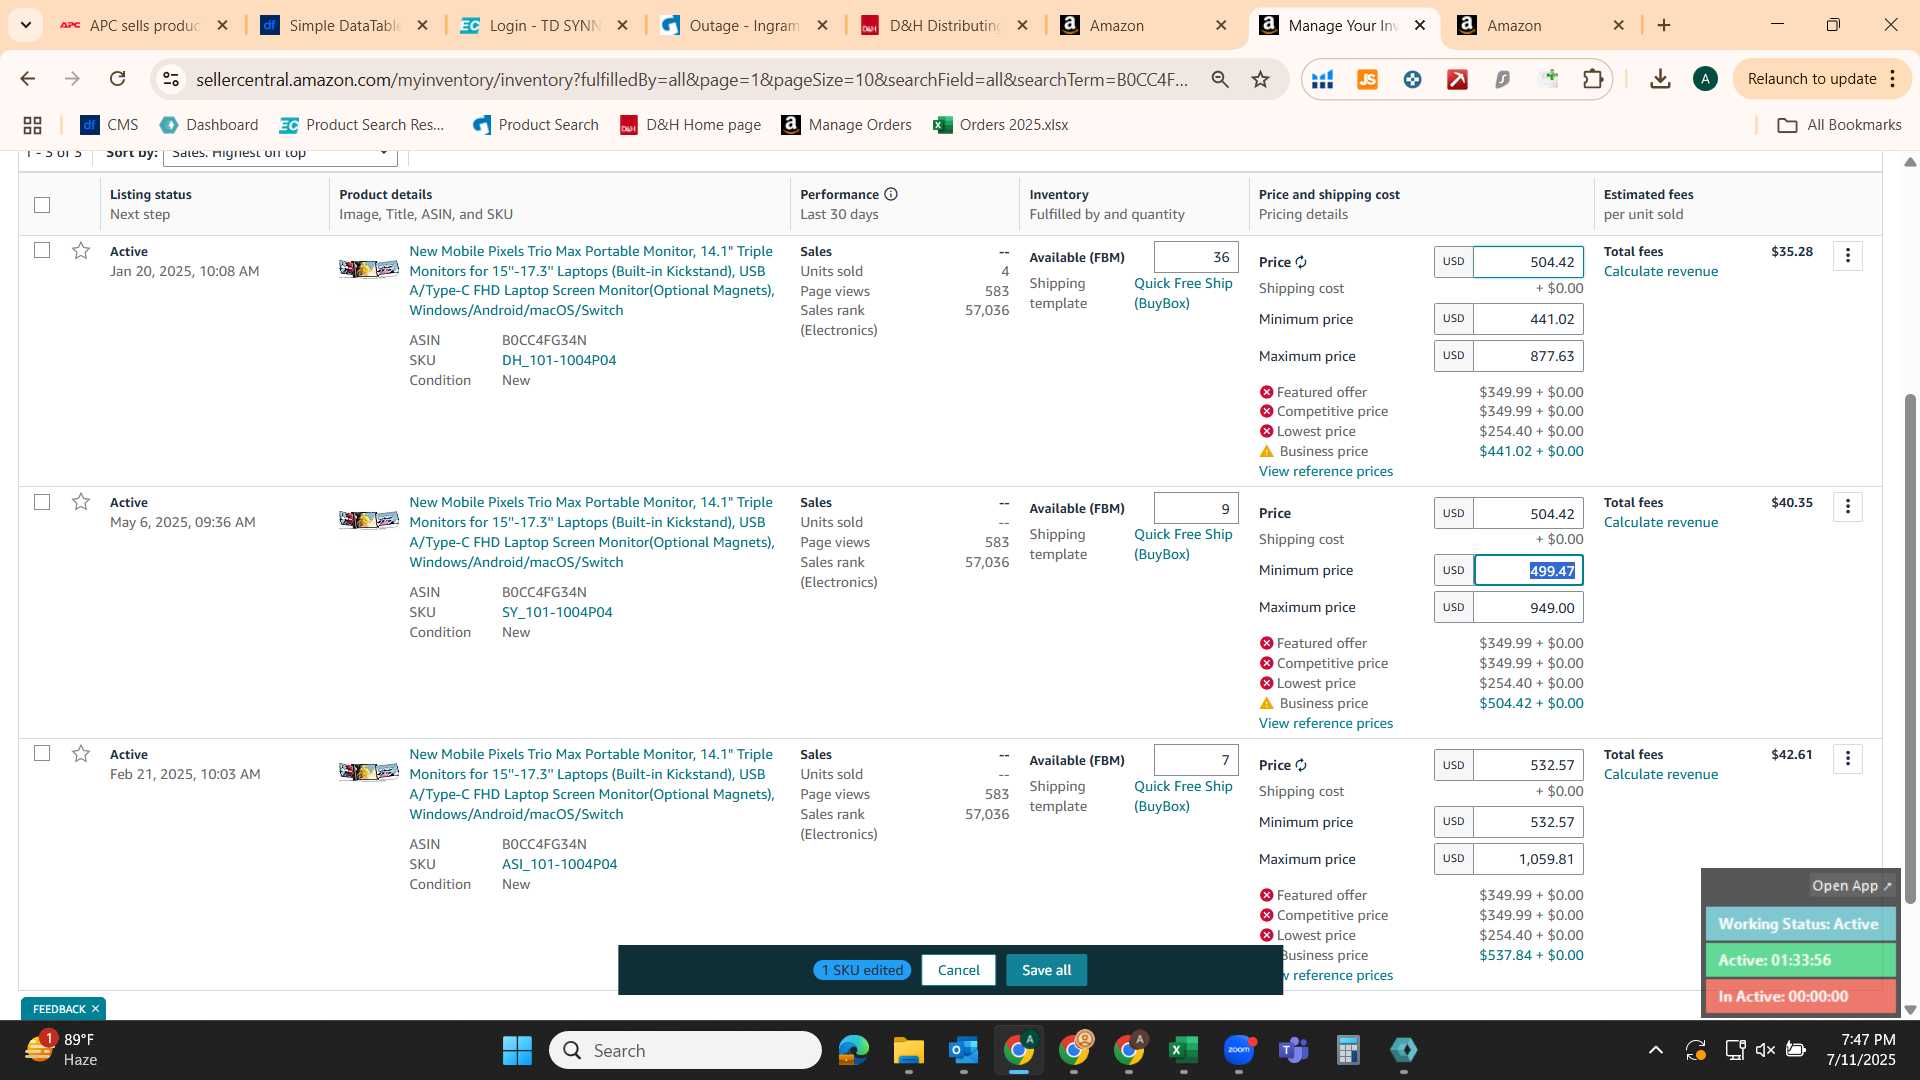The image size is (1920, 1080).
Task: Open a new browser tab
Action: (1664, 25)
